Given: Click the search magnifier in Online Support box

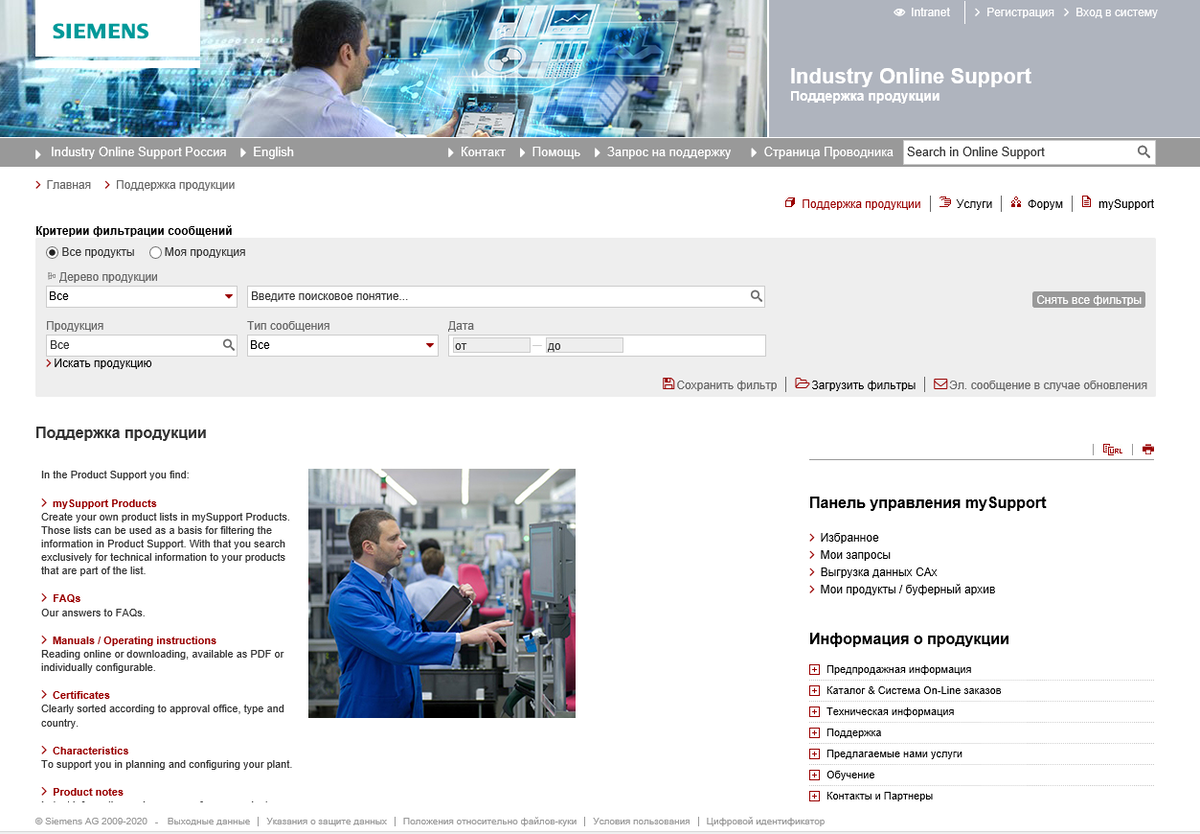Looking at the screenshot, I should (x=1144, y=152).
